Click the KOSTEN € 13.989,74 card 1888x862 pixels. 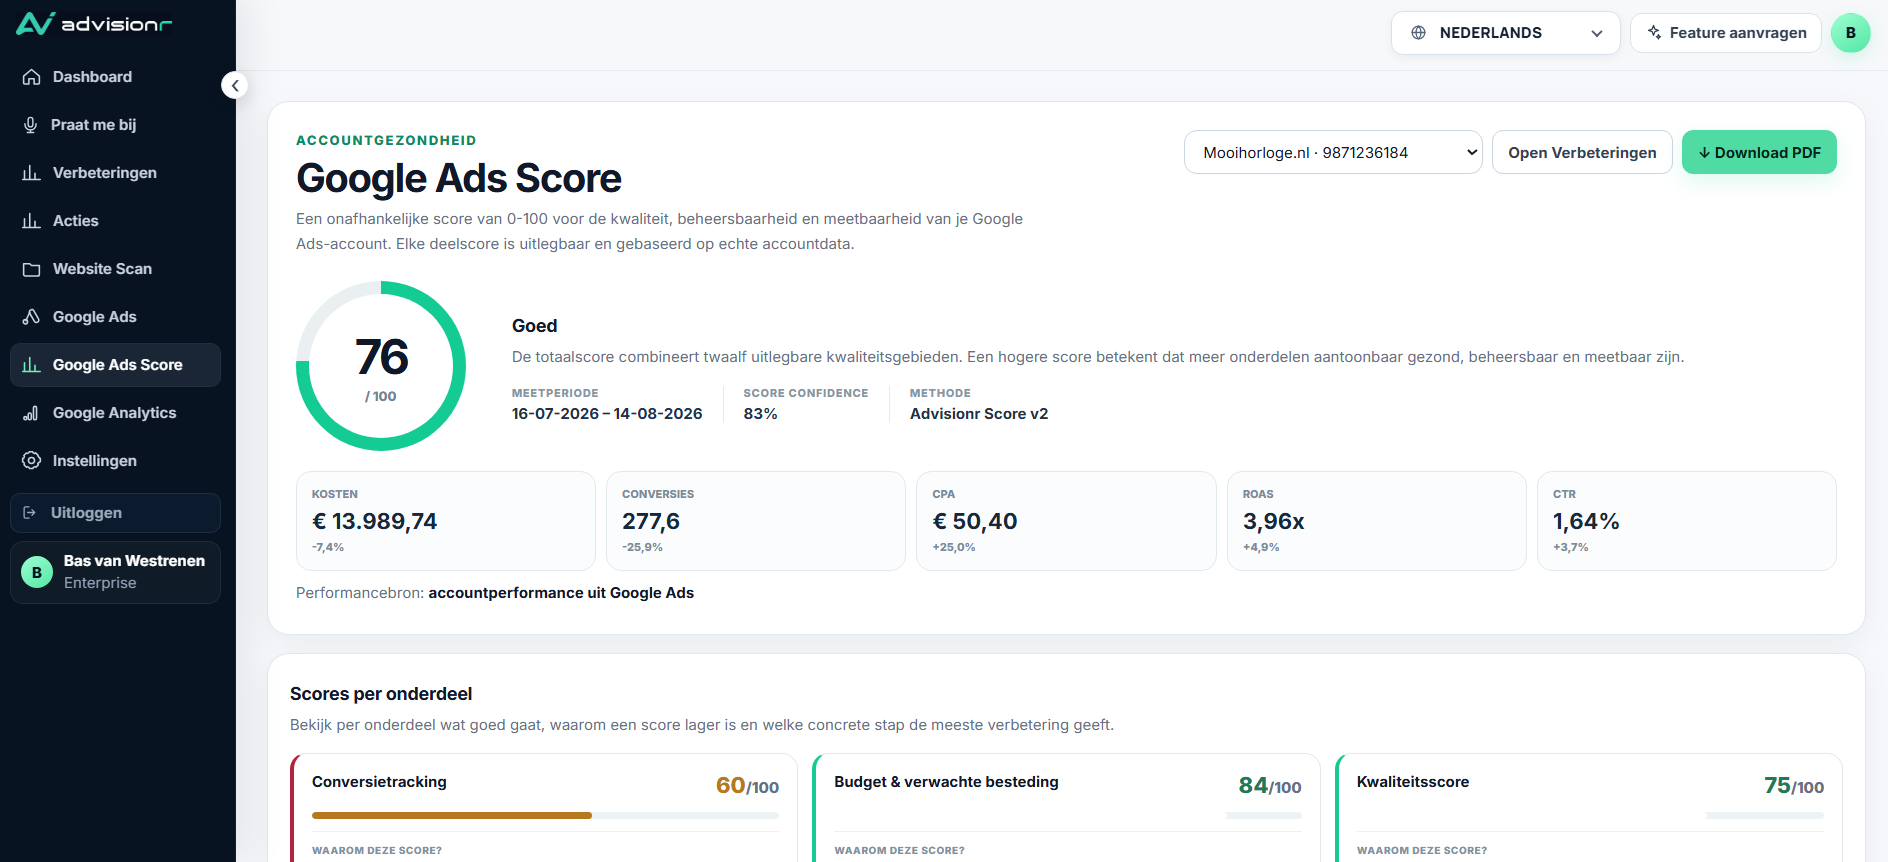446,521
